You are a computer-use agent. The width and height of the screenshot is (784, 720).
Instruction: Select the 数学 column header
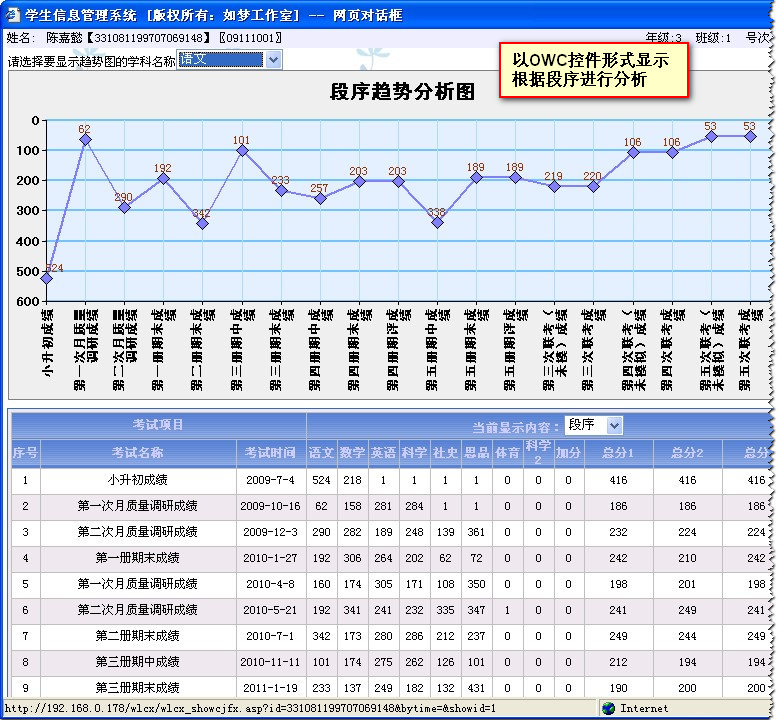click(352, 453)
